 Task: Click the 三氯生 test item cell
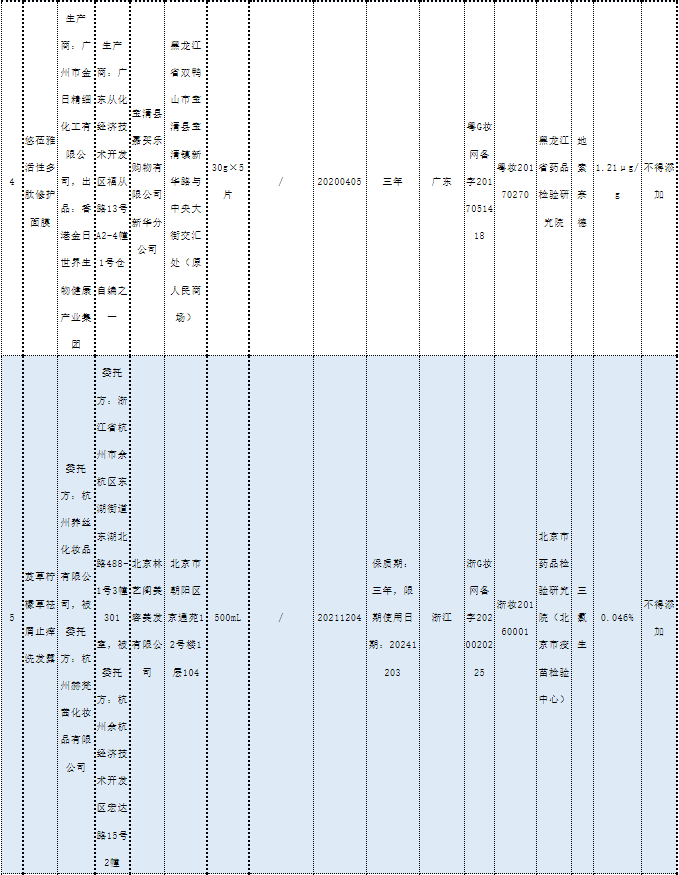click(582, 618)
